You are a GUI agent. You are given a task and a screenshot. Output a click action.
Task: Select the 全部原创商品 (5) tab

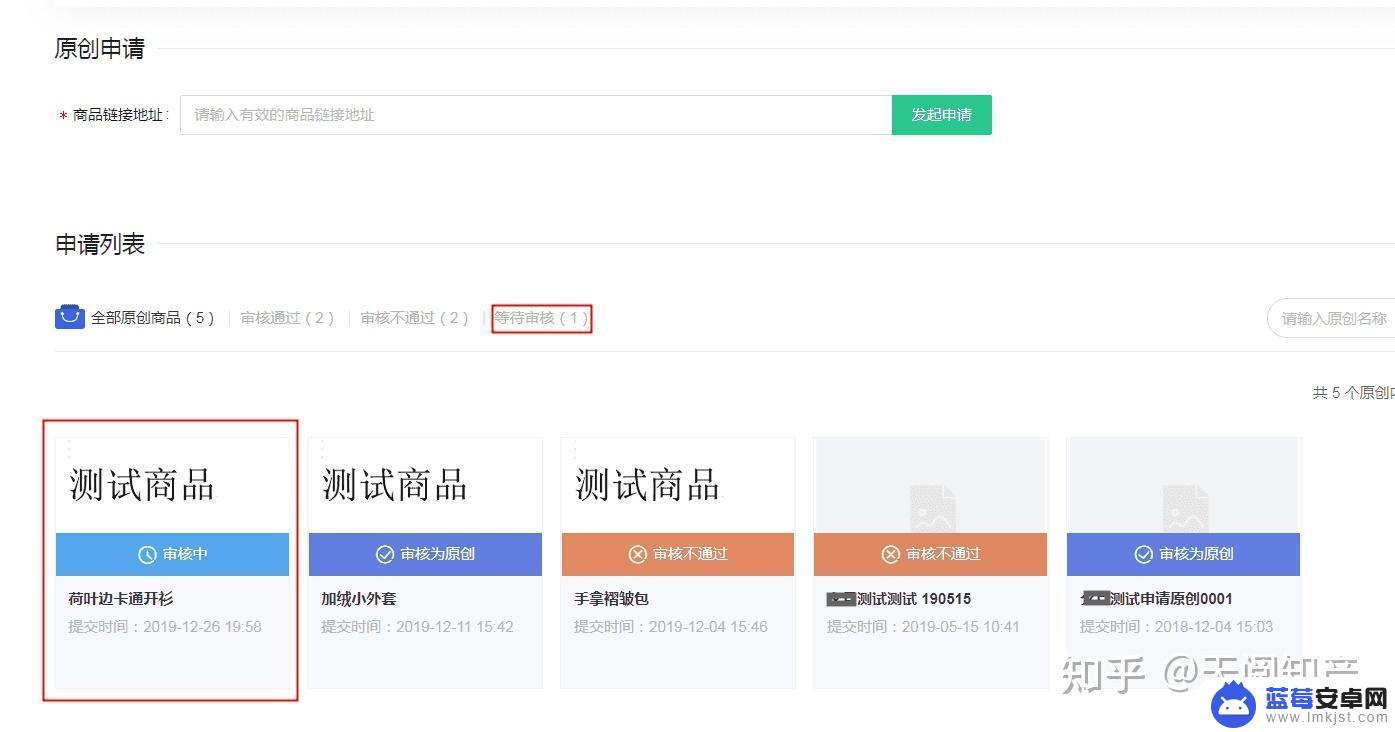click(152, 318)
